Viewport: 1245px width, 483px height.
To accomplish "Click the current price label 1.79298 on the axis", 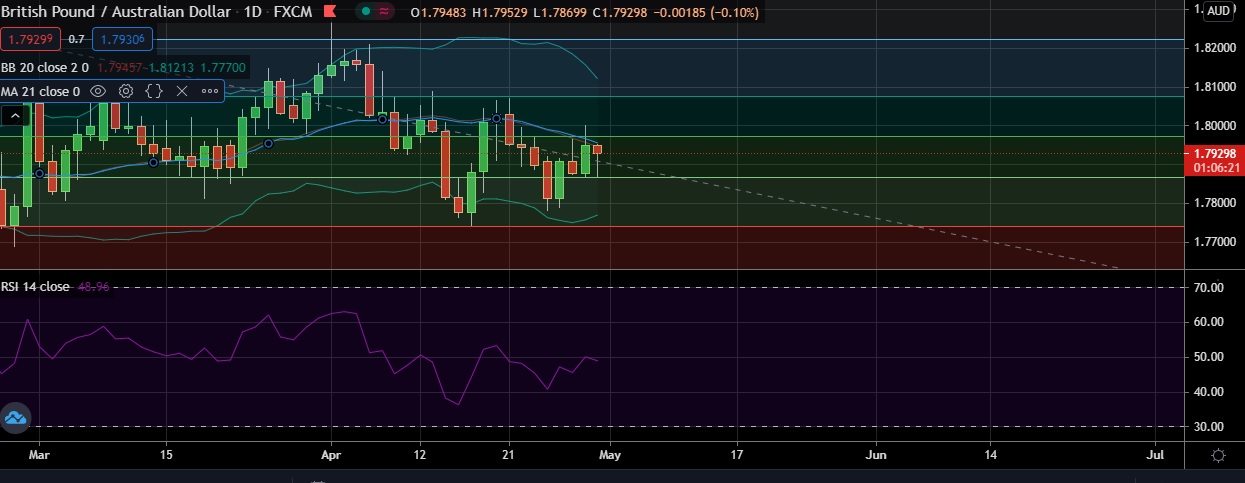I will pyautogui.click(x=1214, y=154).
